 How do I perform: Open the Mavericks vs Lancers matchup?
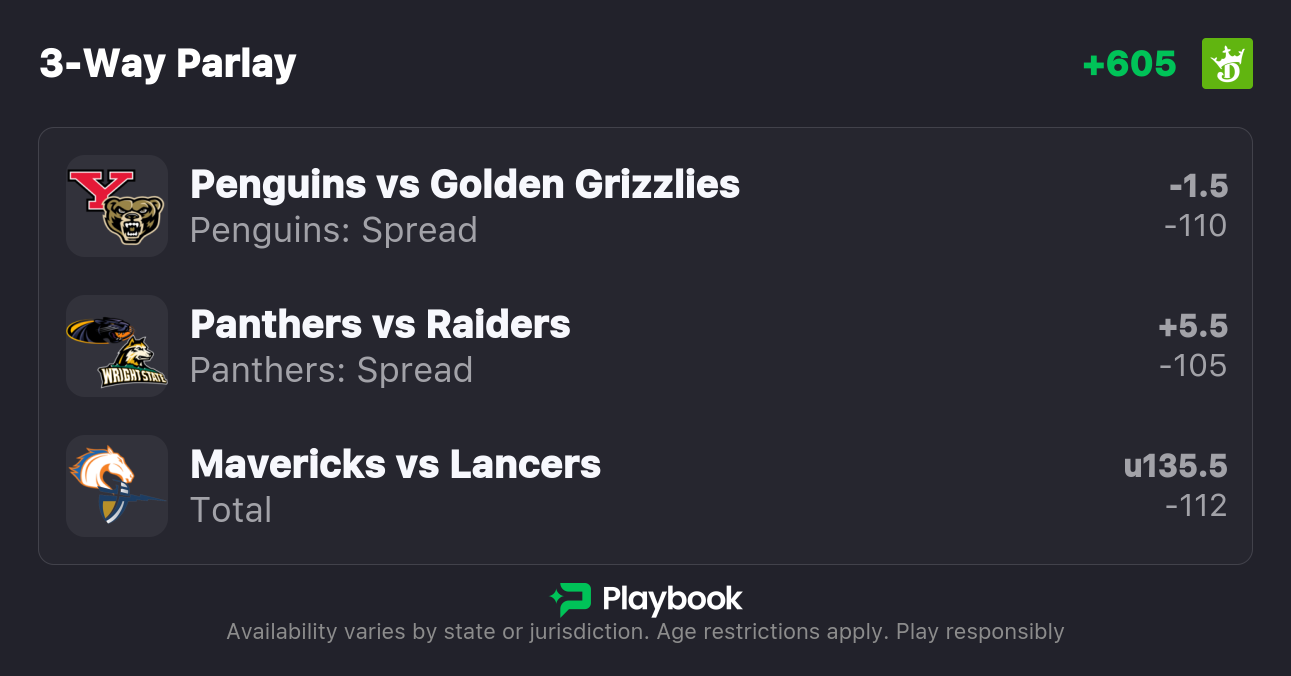click(395, 465)
